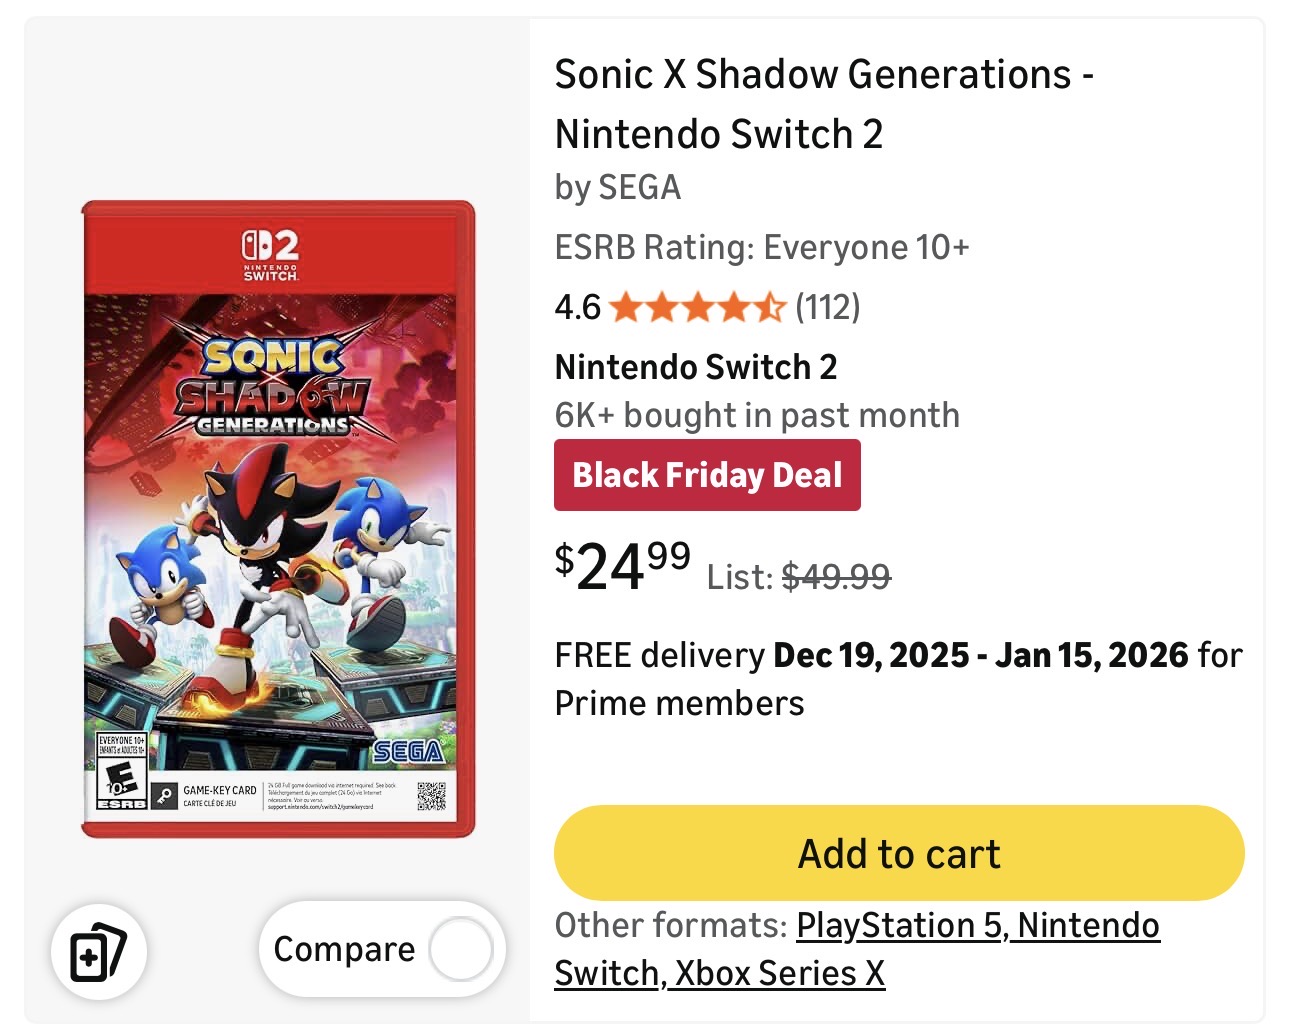Click the red Black Friday Deal badge
This screenshot has width=1290, height=1035.
click(x=707, y=475)
